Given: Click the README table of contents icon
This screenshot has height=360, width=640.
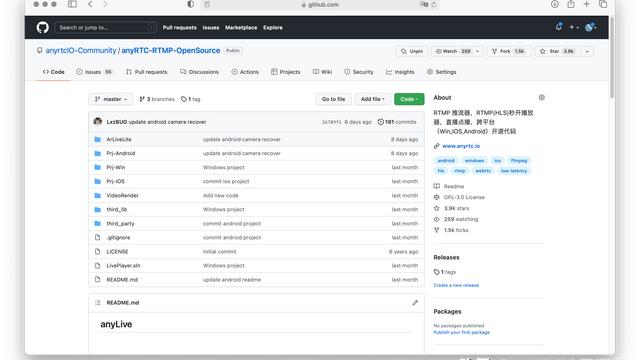Looking at the screenshot, I should pos(98,302).
